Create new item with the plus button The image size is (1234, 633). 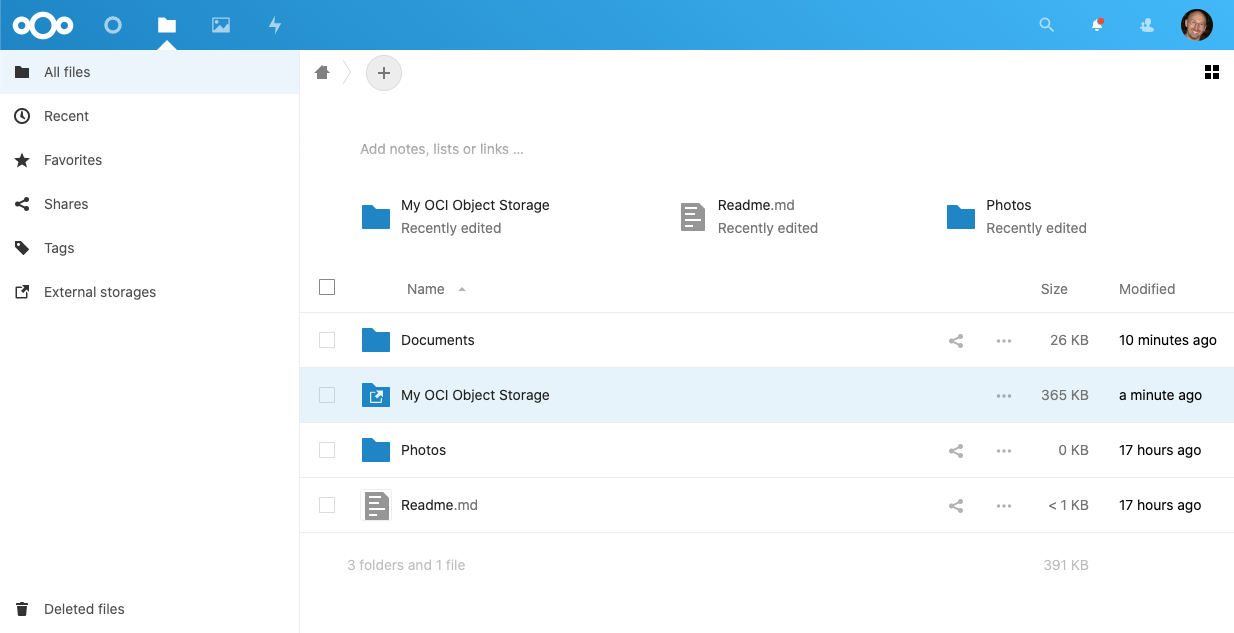pos(384,72)
